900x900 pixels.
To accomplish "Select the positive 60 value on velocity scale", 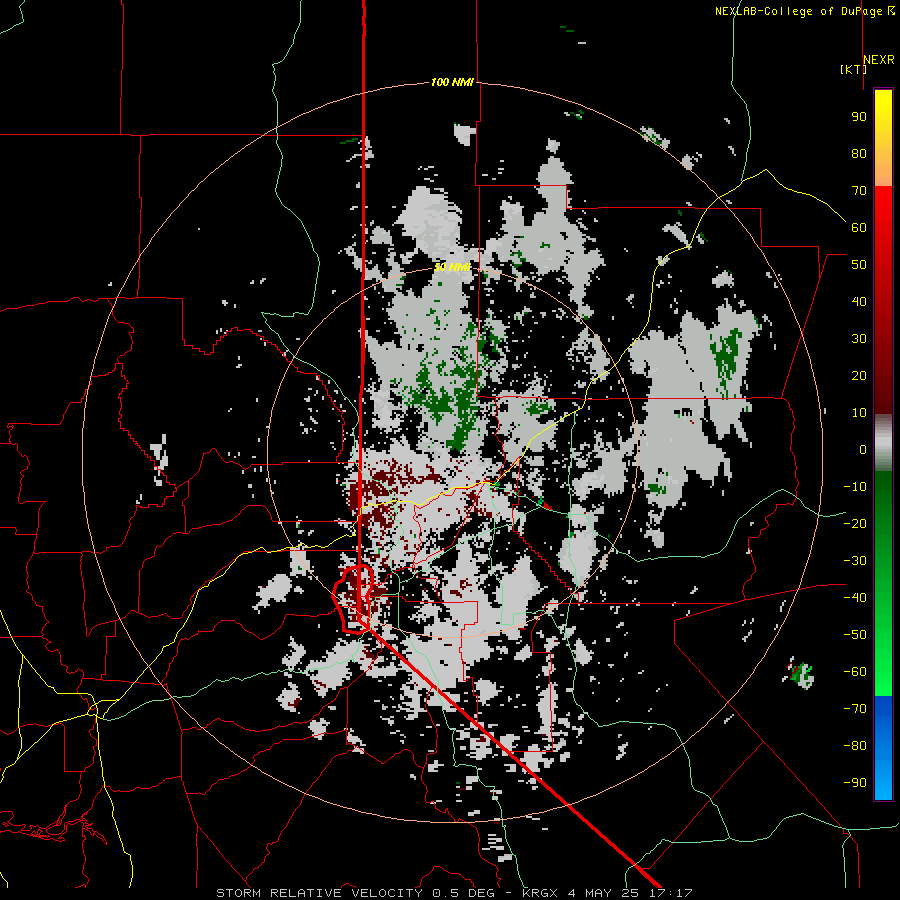I will pos(859,227).
